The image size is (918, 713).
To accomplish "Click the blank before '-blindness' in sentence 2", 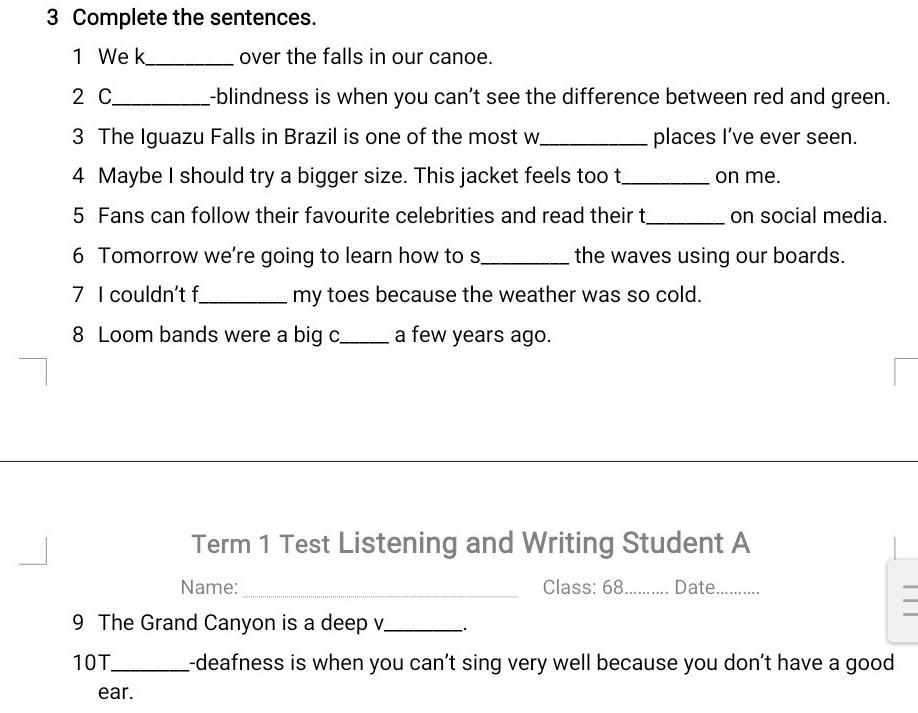I will (161, 98).
